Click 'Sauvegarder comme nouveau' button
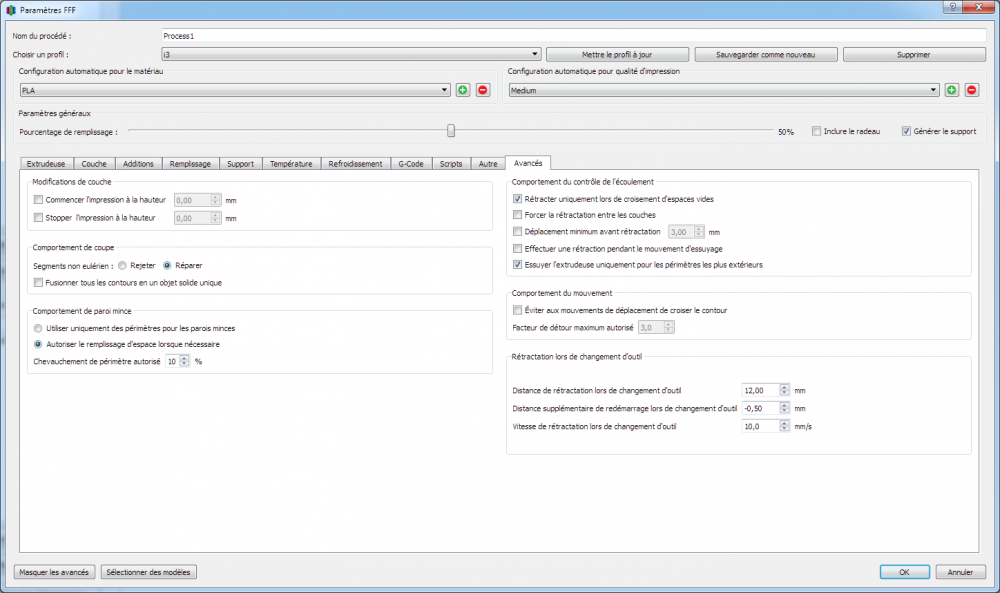 [x=765, y=54]
